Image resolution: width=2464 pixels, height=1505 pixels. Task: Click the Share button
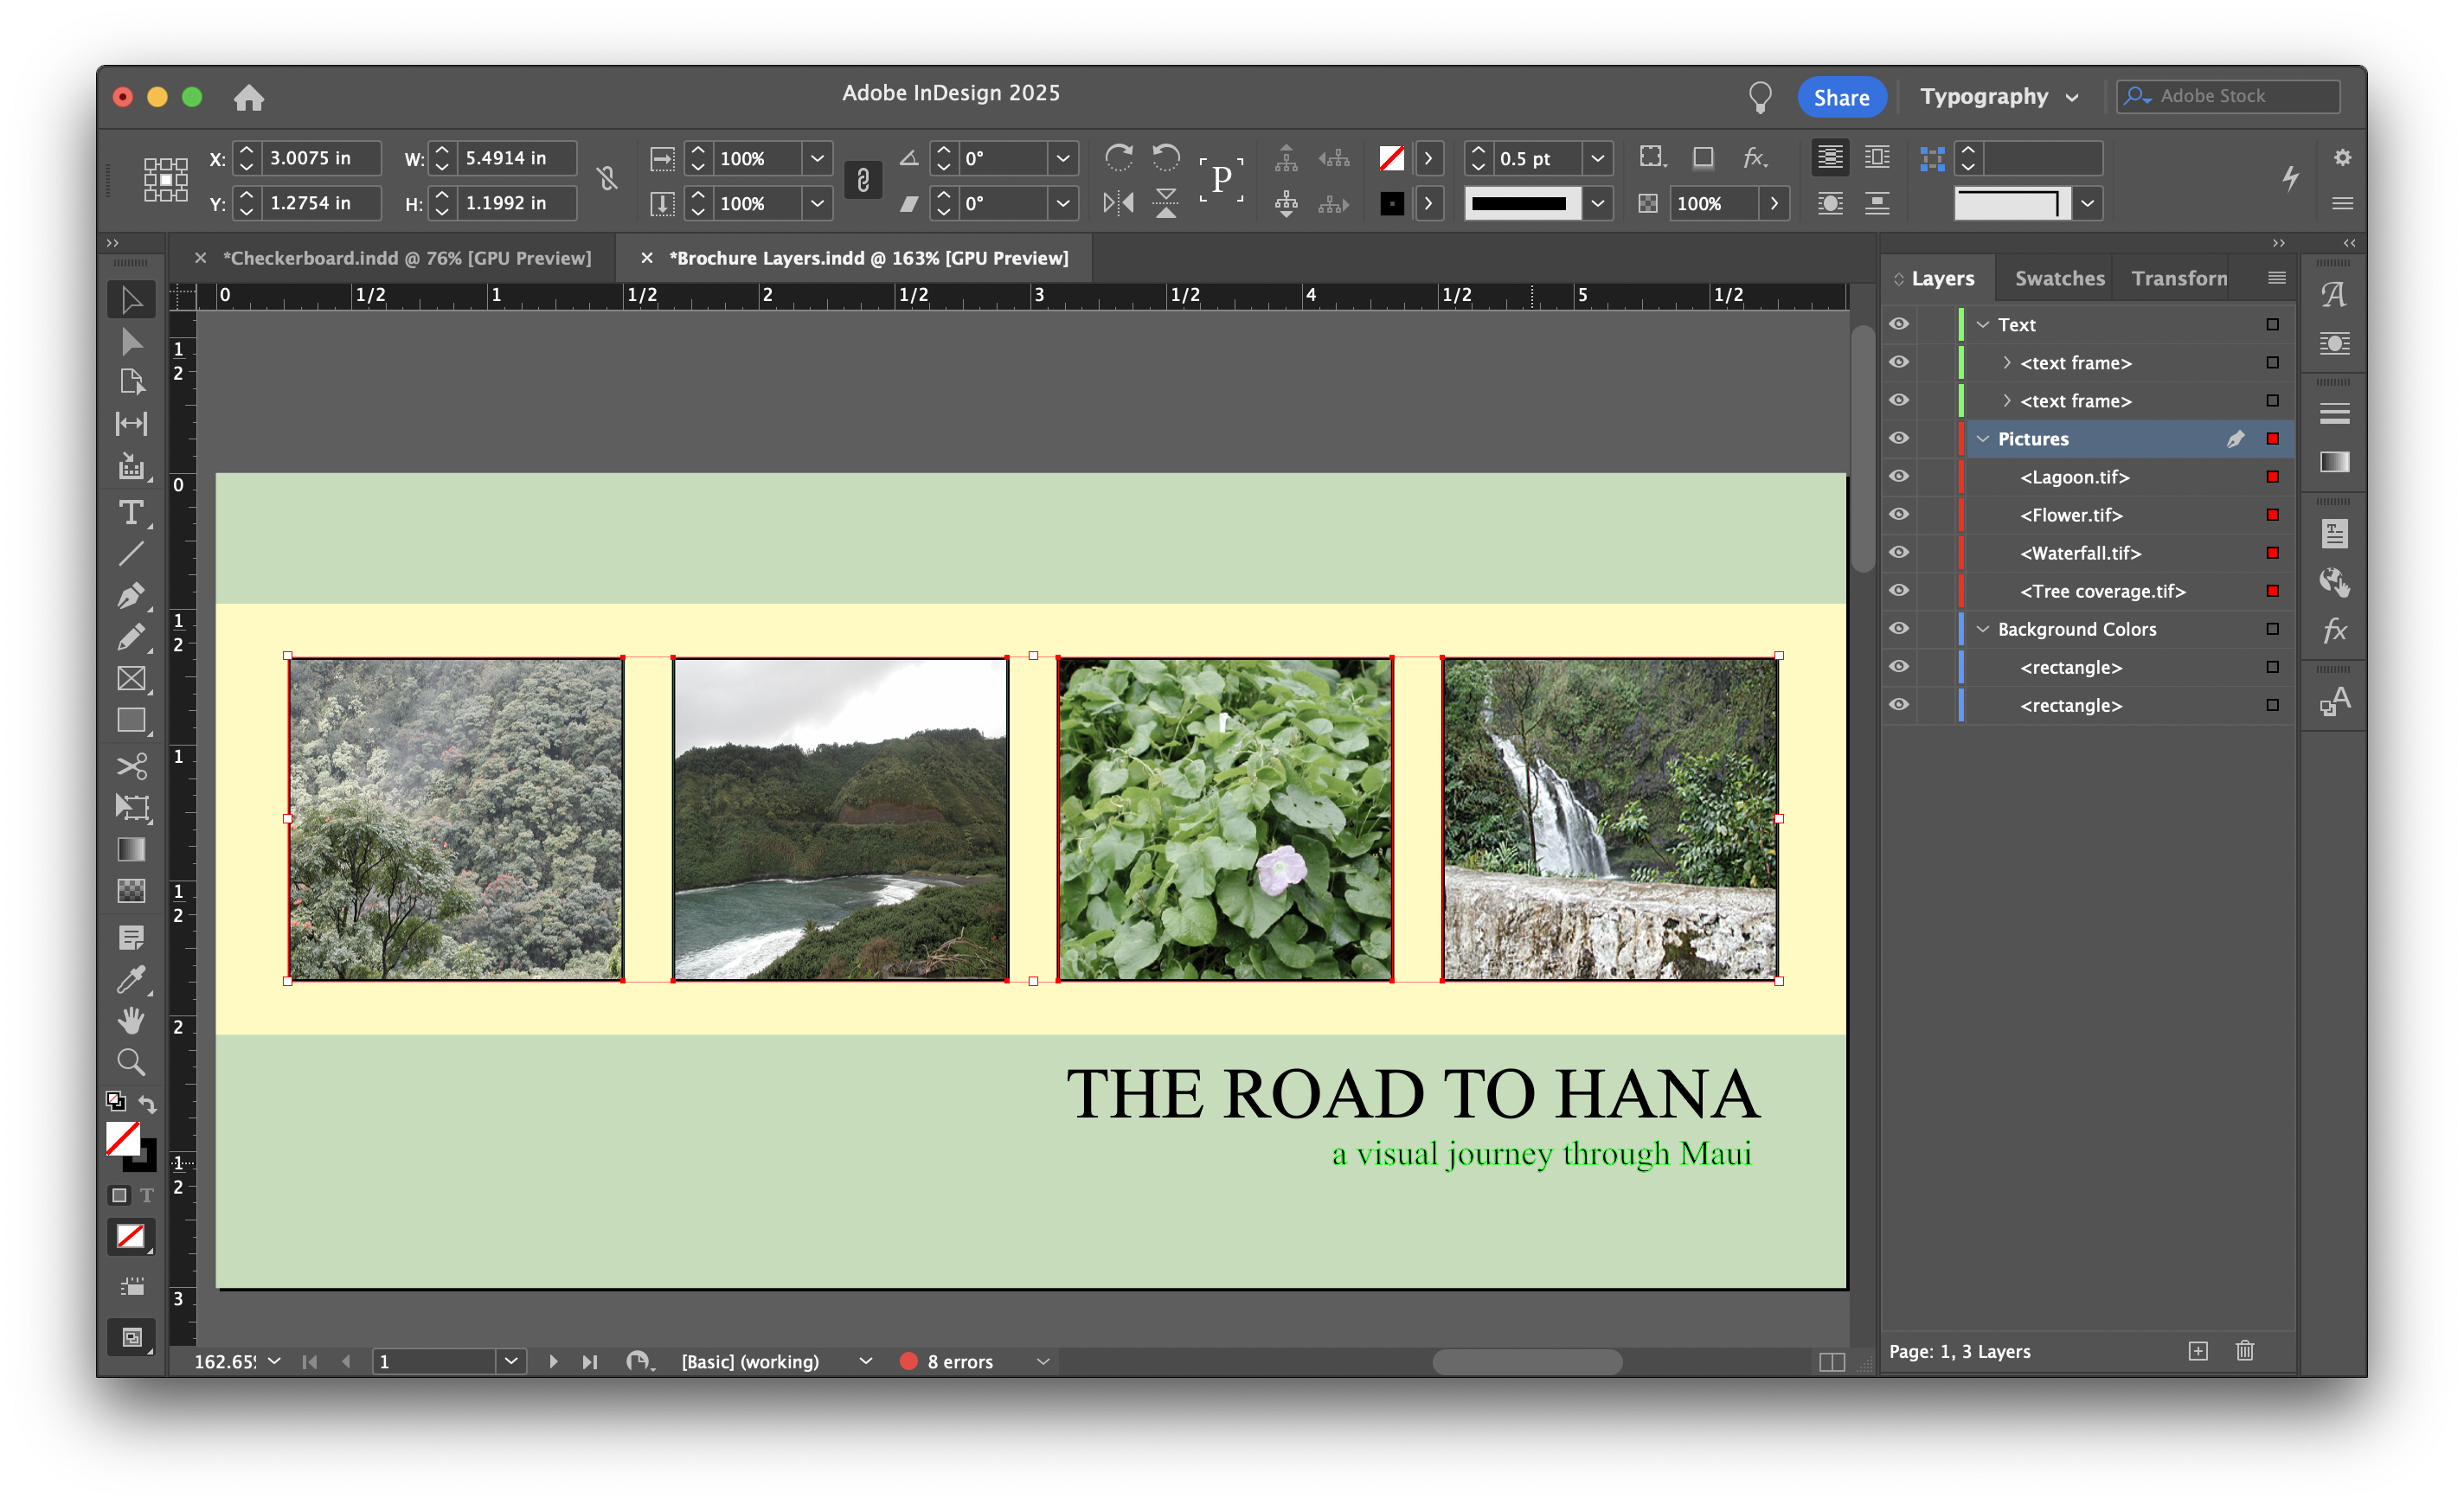tap(1840, 97)
